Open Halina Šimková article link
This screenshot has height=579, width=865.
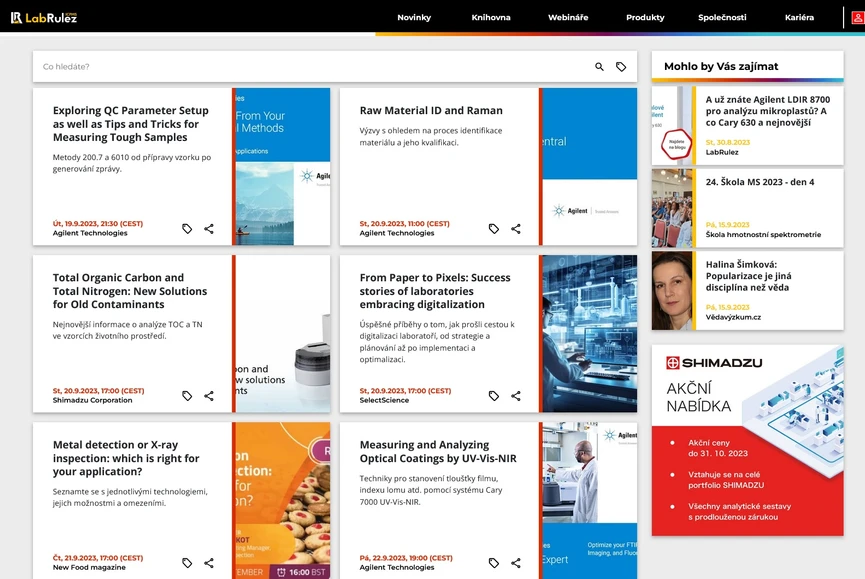748,276
